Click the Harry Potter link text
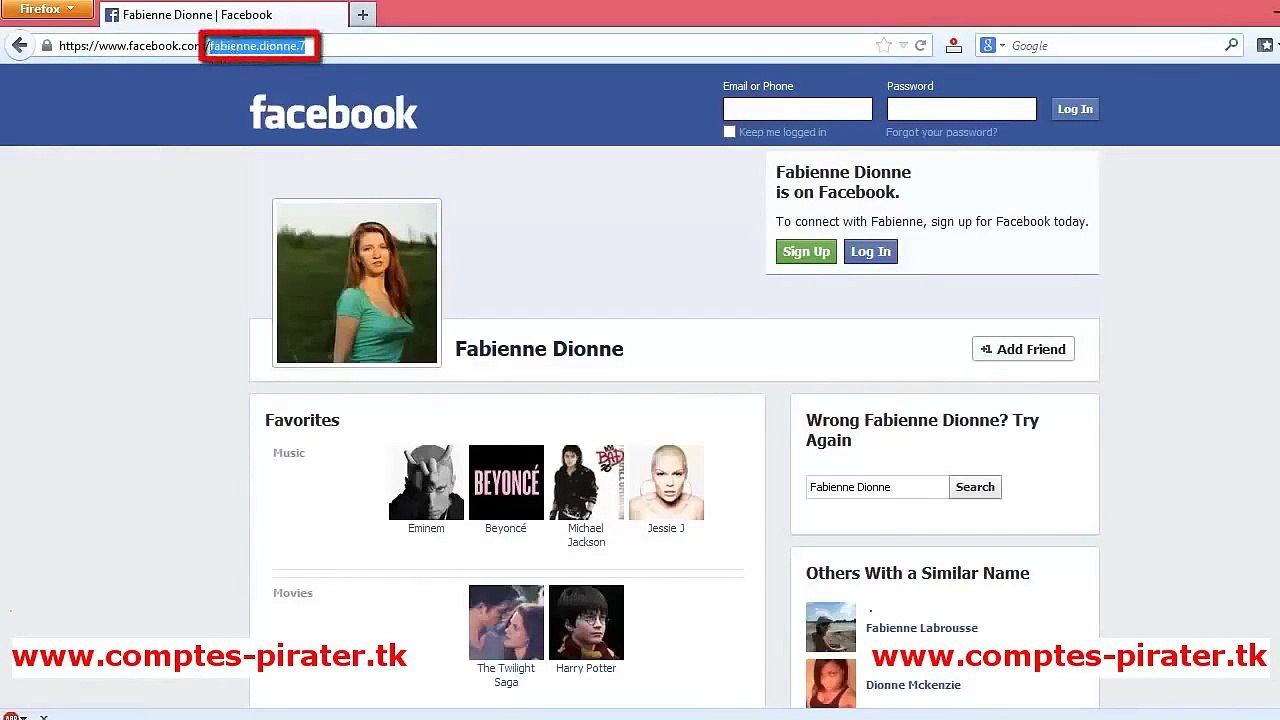 586,668
